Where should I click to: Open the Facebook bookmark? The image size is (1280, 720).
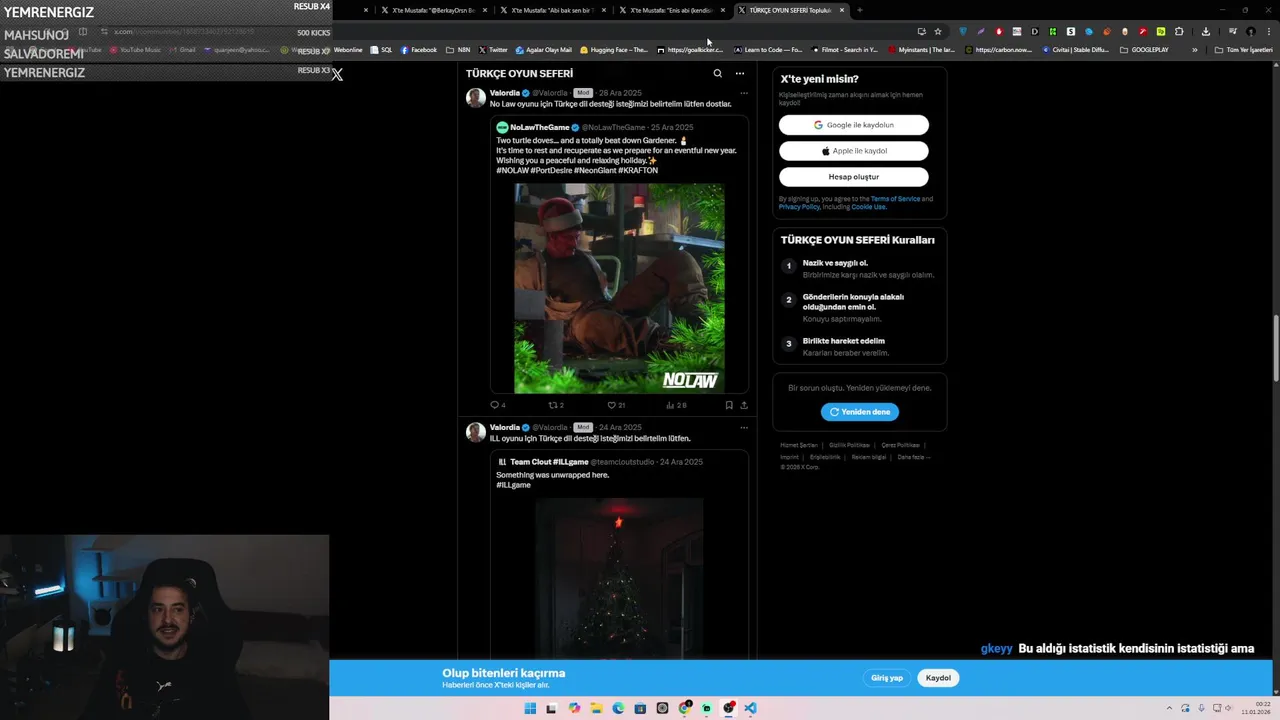tap(419, 49)
